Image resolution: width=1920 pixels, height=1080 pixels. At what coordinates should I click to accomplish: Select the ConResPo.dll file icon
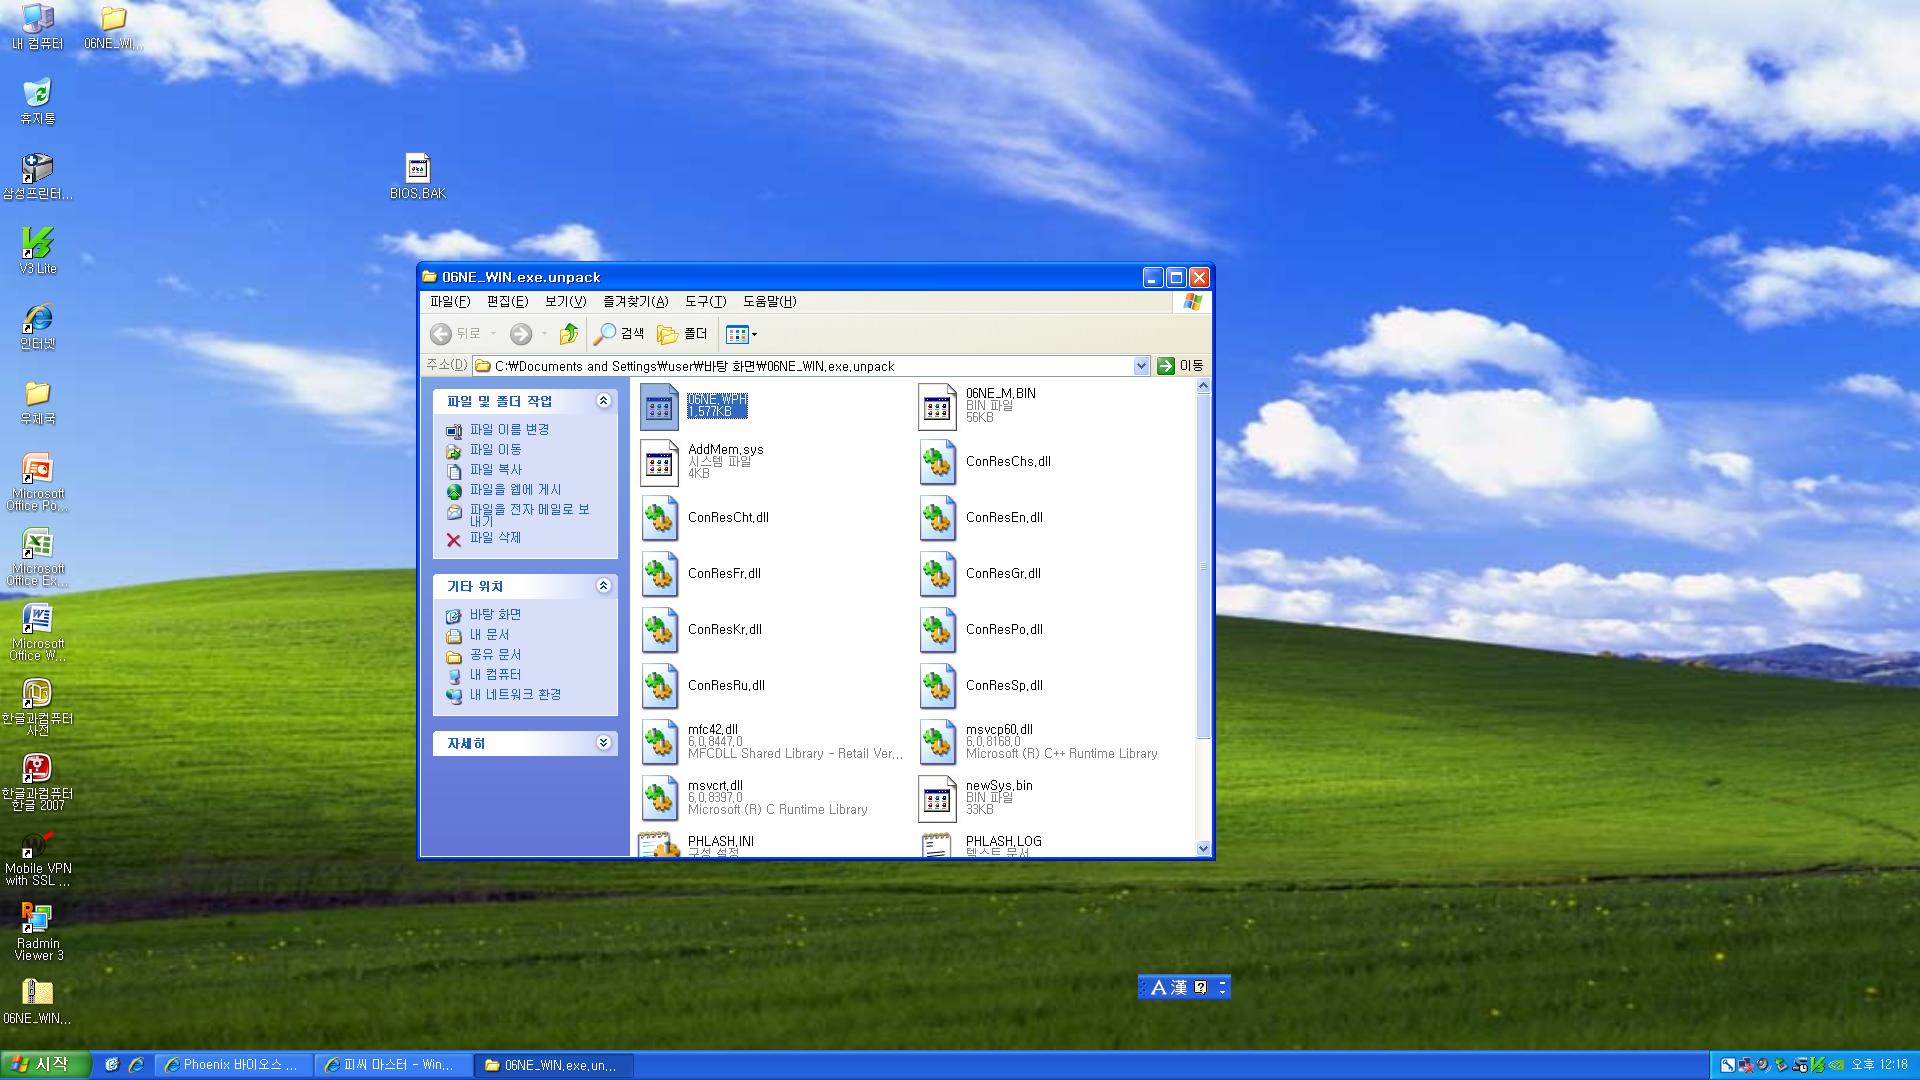937,630
